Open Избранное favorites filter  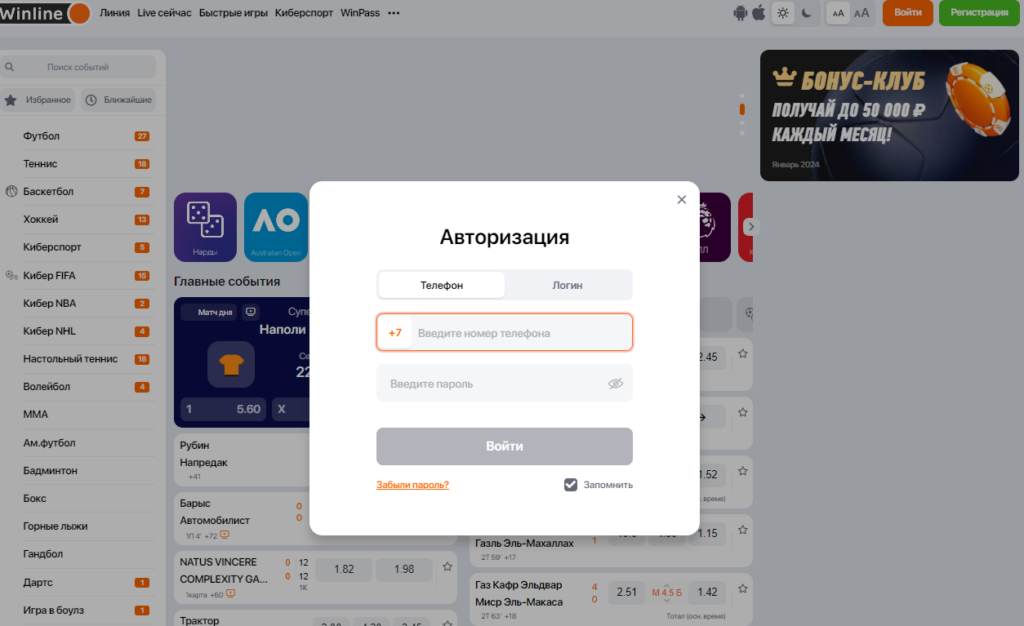(38, 100)
